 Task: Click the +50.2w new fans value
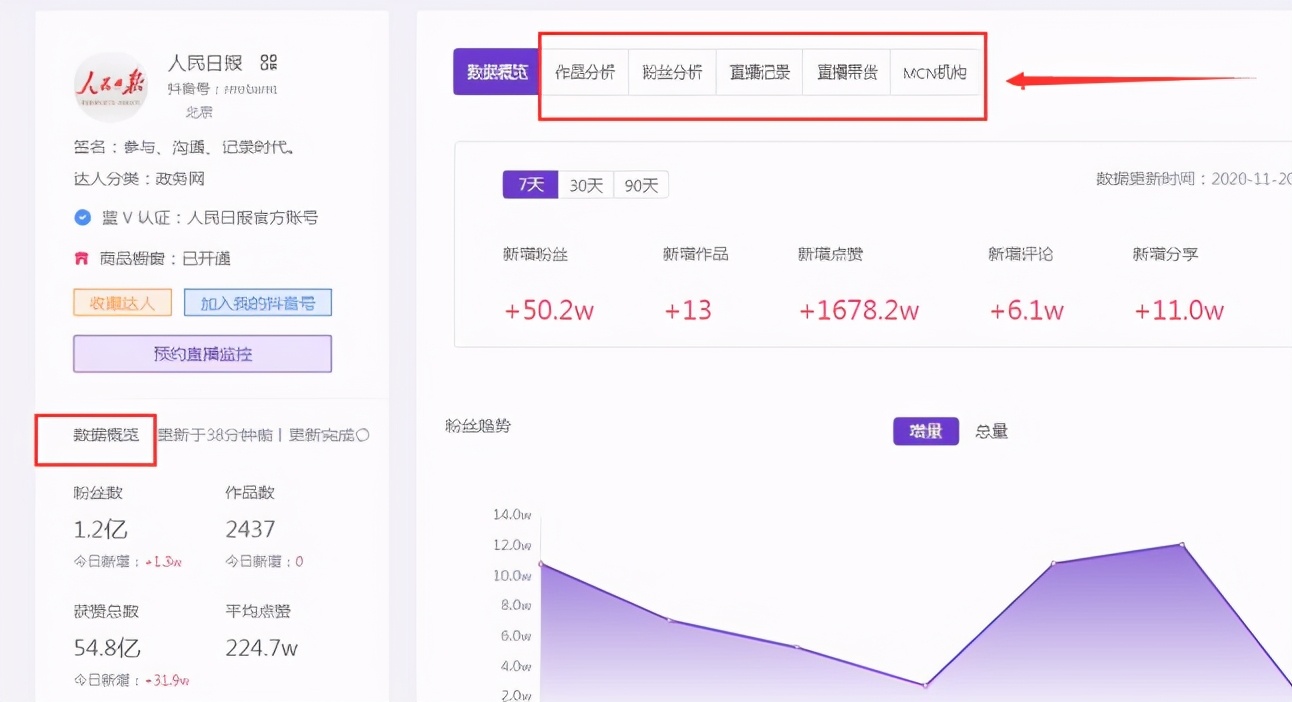pyautogui.click(x=549, y=311)
